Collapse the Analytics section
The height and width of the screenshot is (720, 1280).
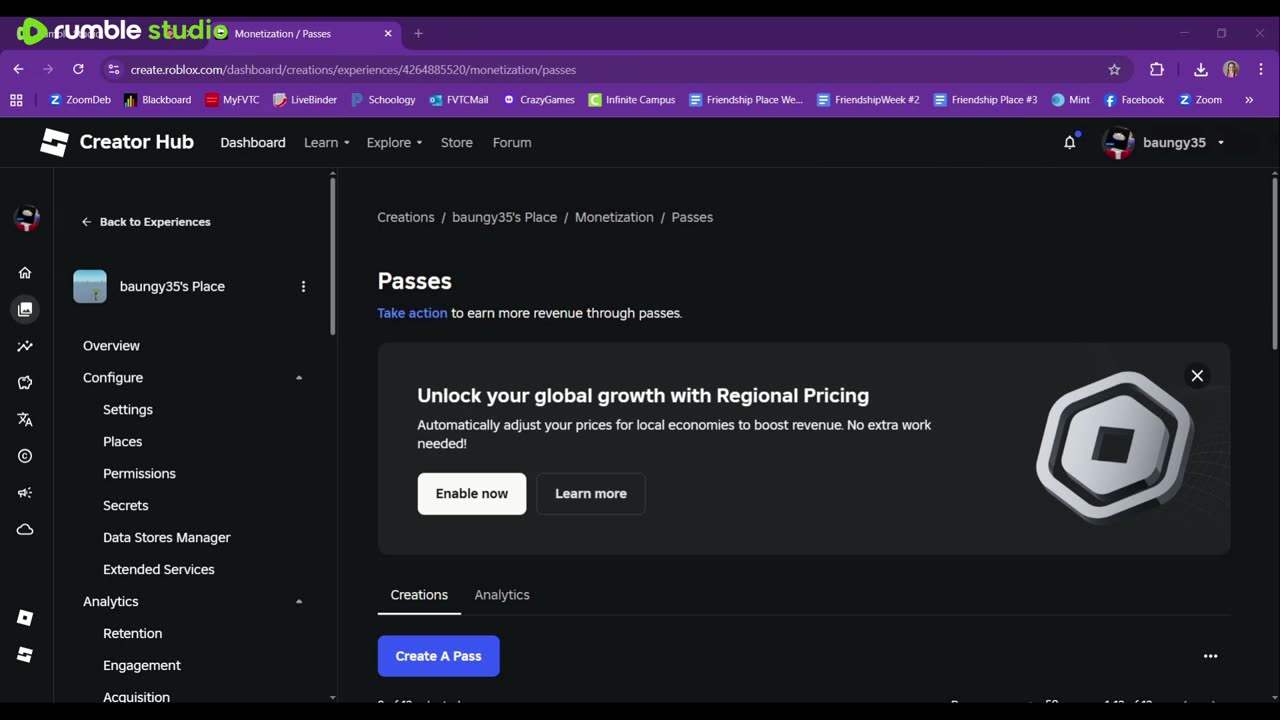[299, 602]
